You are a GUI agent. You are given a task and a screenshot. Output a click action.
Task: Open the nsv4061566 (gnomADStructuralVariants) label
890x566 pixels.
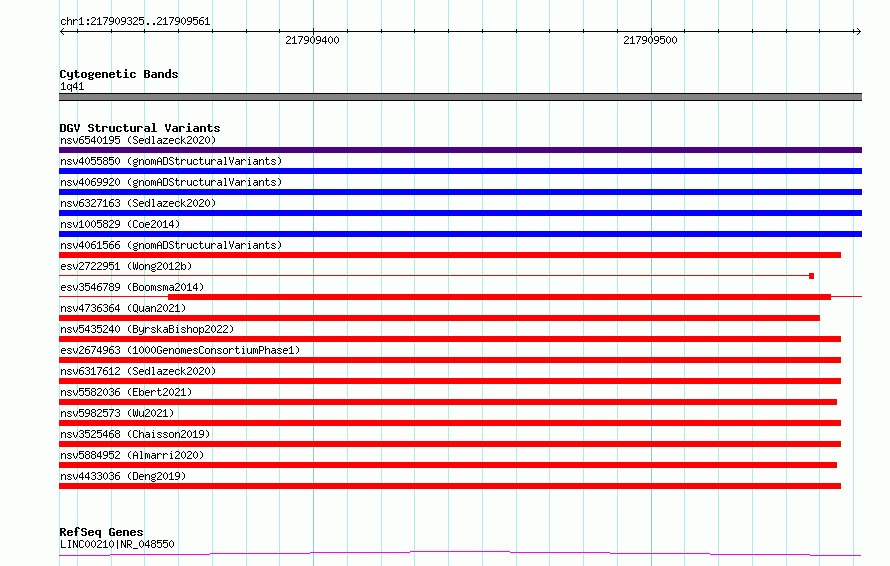pos(171,245)
